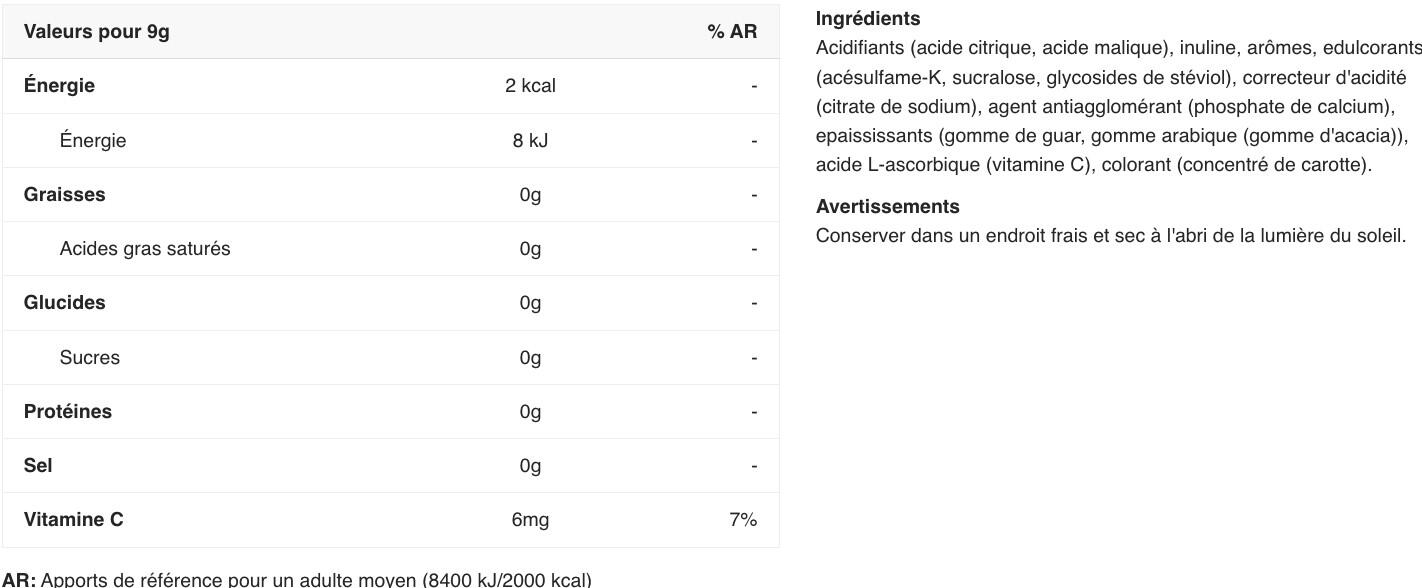This screenshot has width=1422, height=588.
Task: Select the "6mg" Vitamine C value
Action: (x=530, y=520)
